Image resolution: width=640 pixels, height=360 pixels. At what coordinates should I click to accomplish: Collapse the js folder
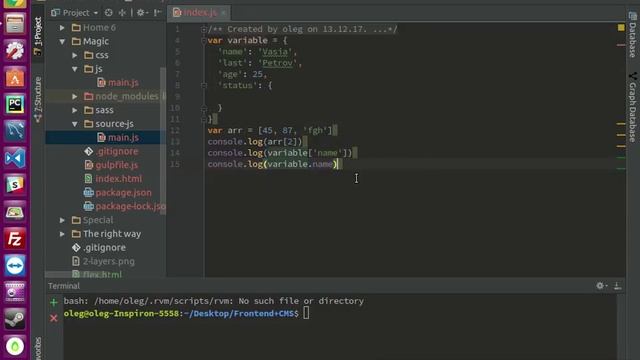click(x=75, y=69)
